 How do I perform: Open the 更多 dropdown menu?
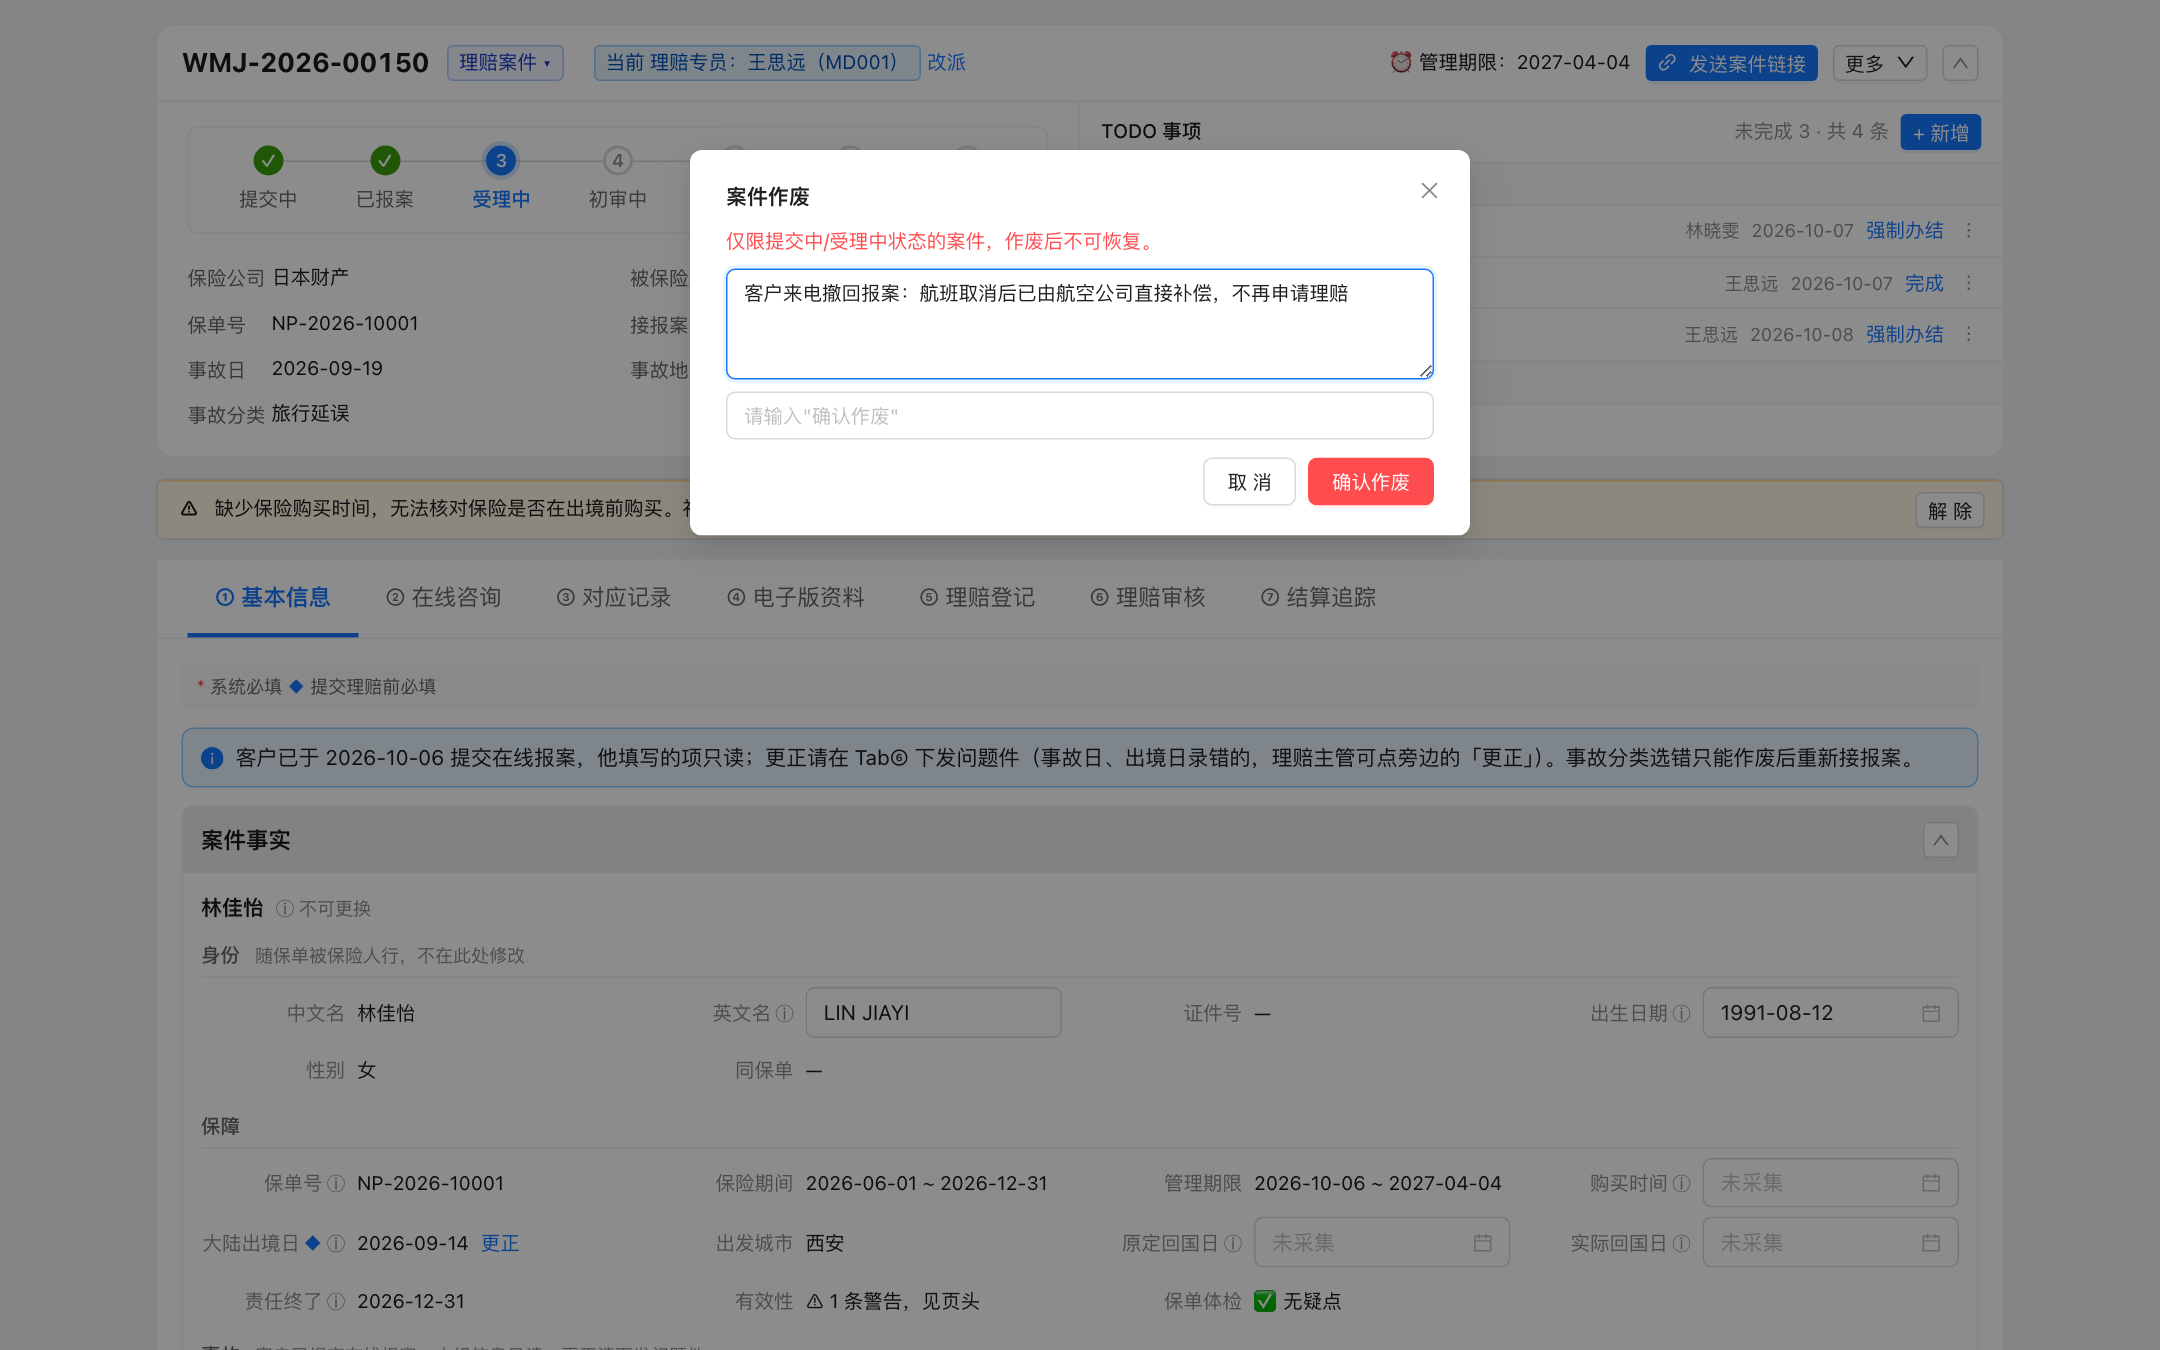click(1879, 63)
